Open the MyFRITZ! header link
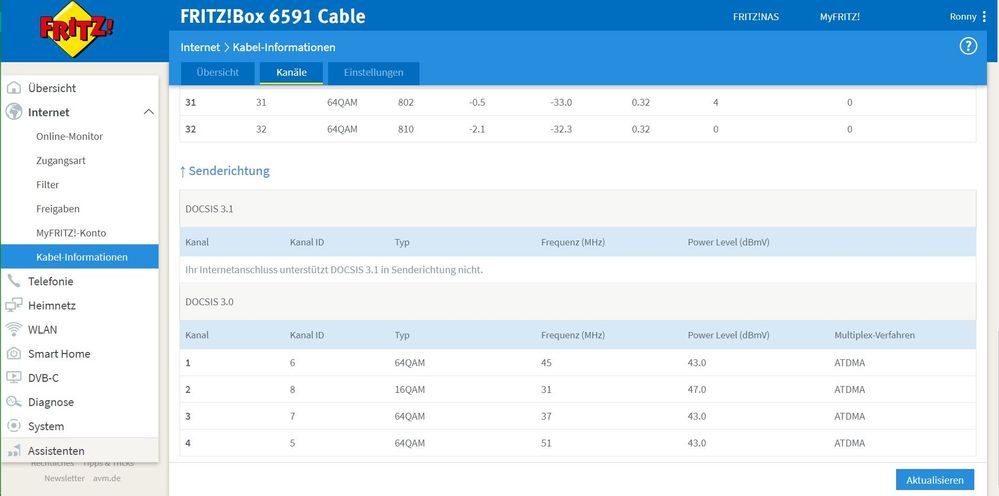The width and height of the screenshot is (999, 496). click(839, 17)
